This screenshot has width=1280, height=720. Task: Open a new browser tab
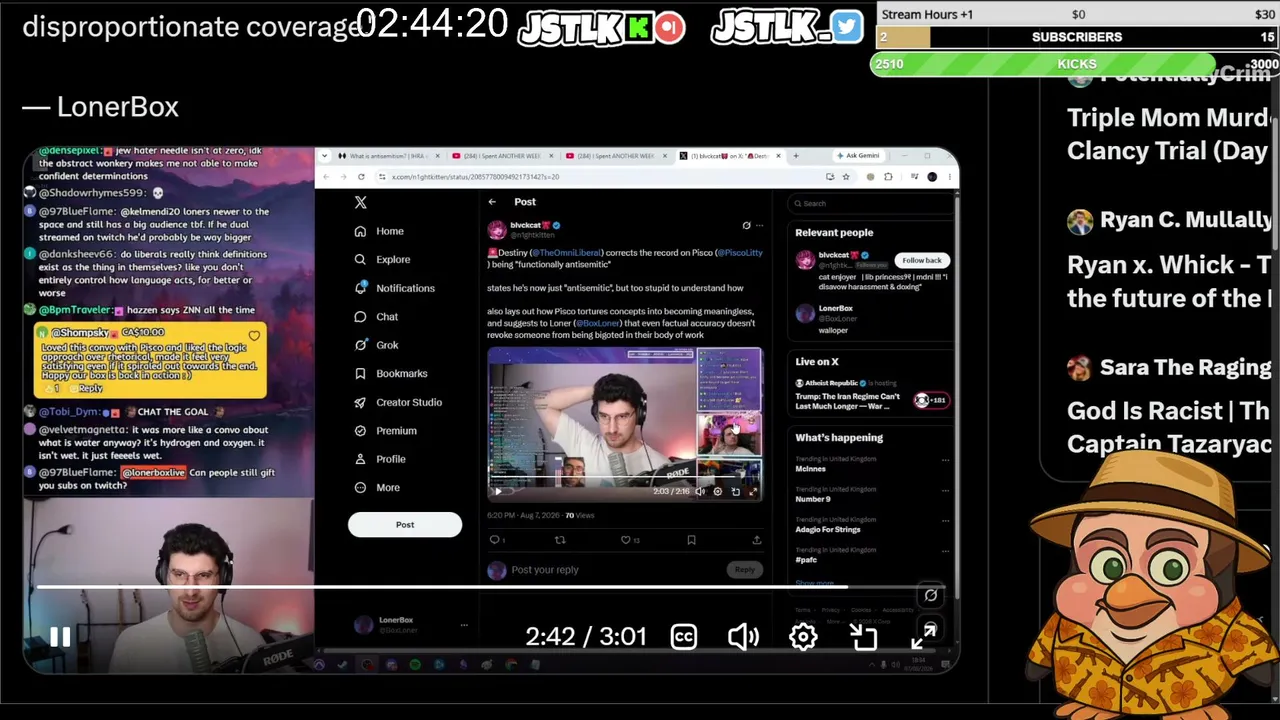click(795, 156)
